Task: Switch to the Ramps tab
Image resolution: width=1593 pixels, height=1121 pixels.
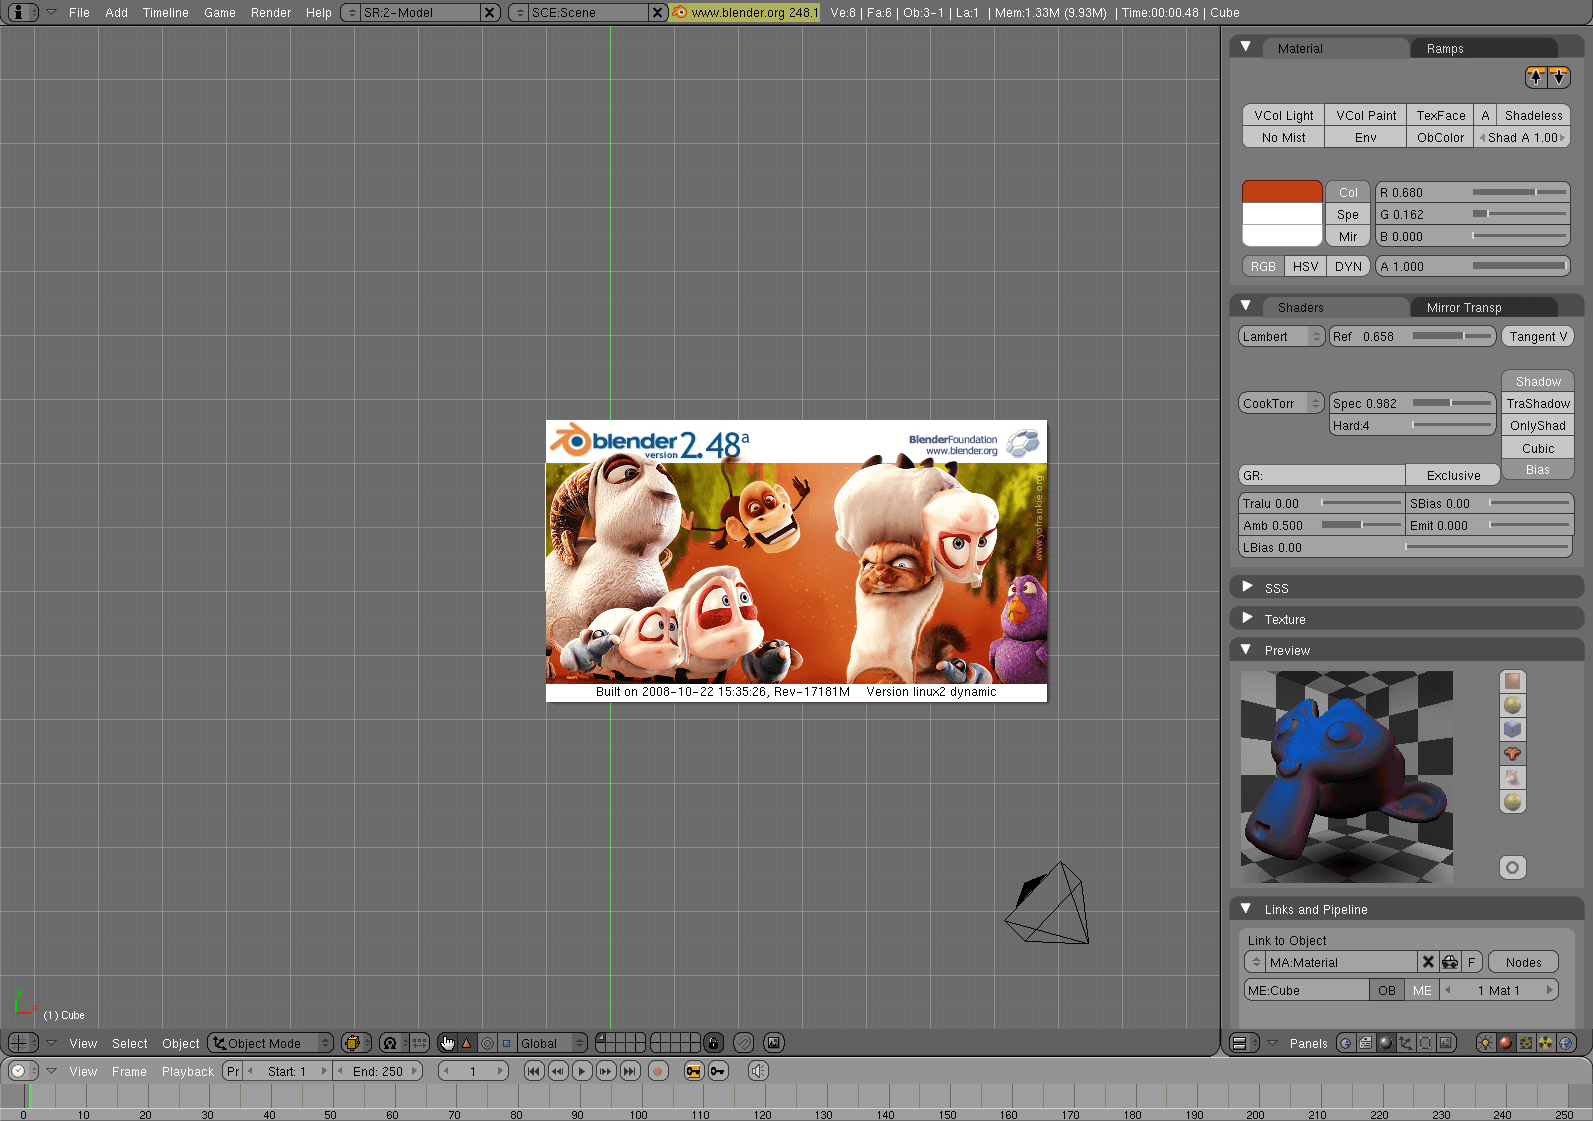Action: coord(1484,48)
